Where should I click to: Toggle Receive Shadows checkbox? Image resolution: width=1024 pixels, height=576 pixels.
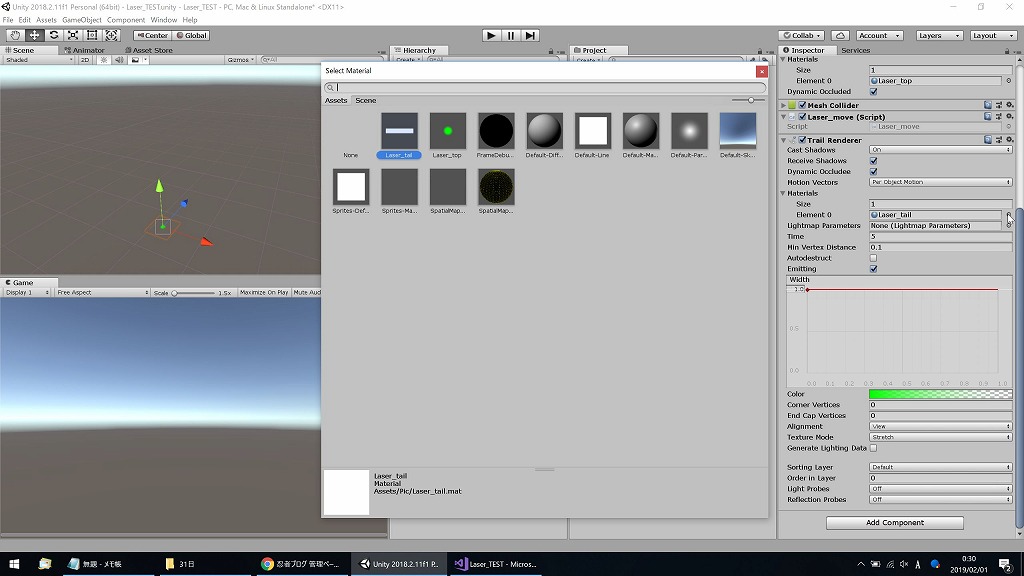point(873,161)
